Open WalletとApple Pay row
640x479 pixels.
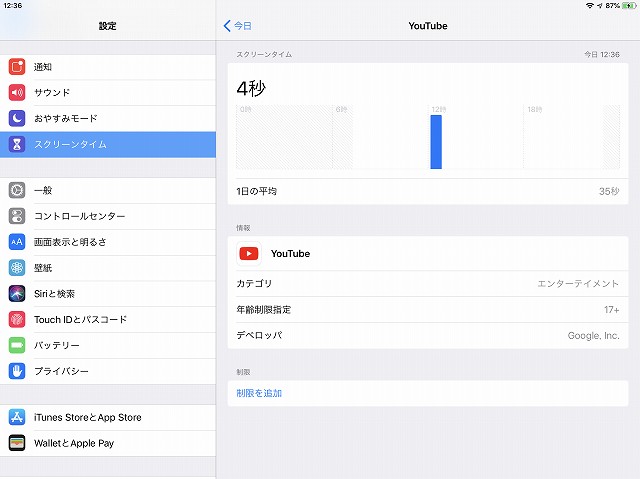pyautogui.click(x=108, y=443)
